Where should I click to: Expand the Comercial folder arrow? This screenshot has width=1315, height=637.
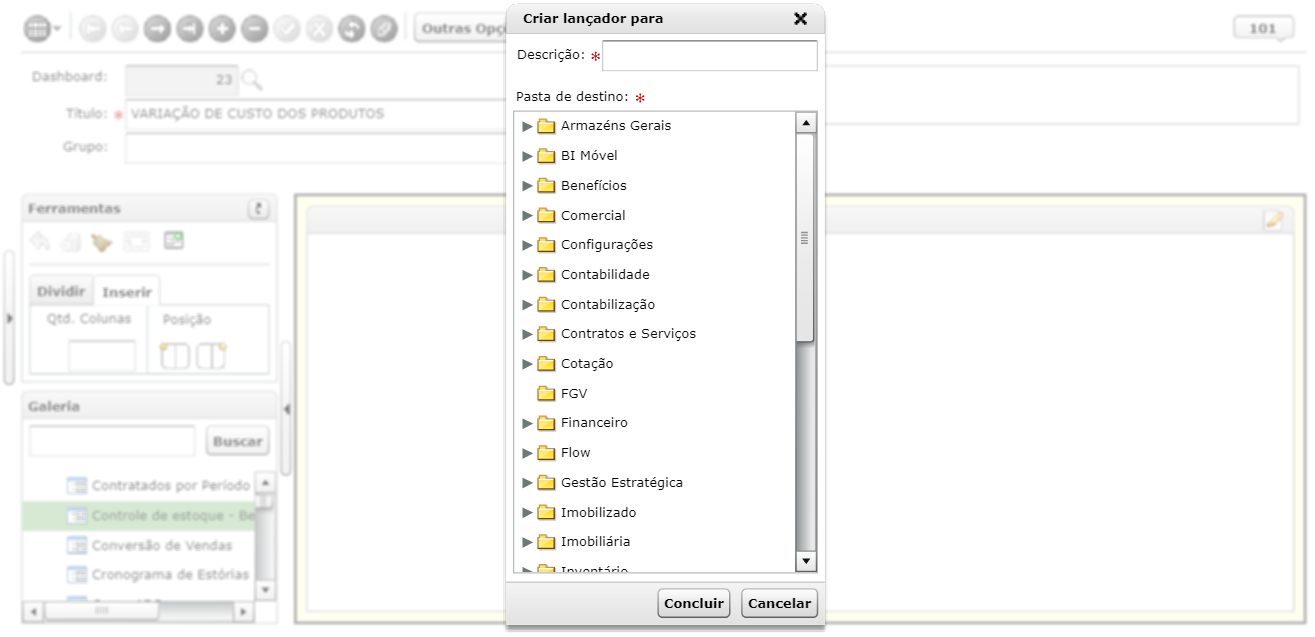528,215
